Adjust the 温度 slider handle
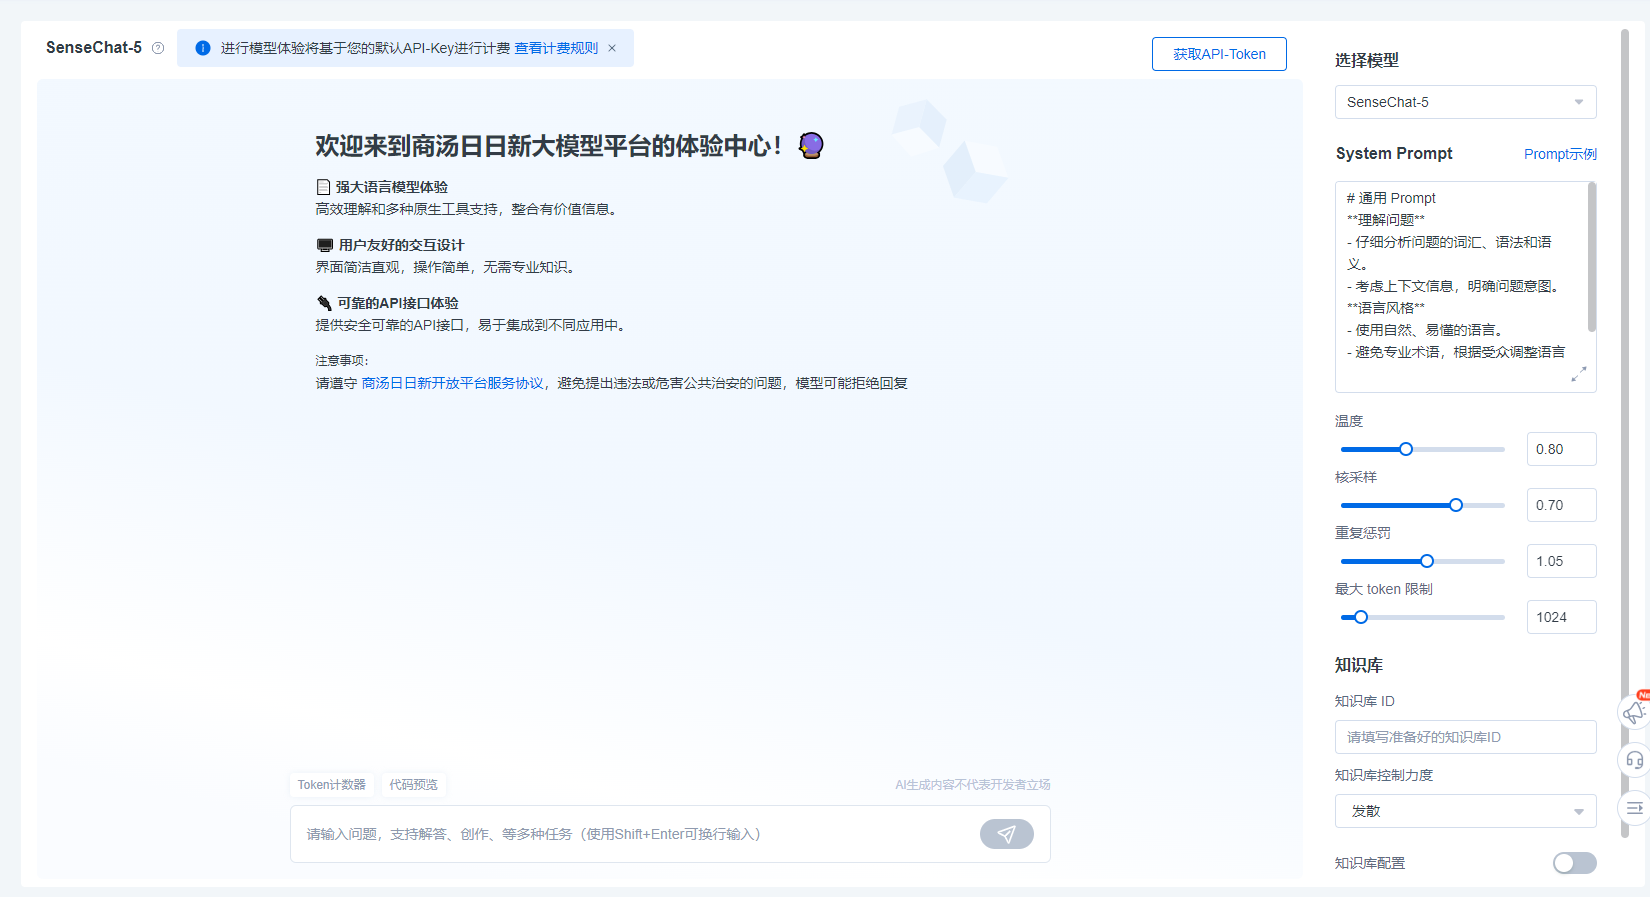1650x897 pixels. pyautogui.click(x=1406, y=449)
